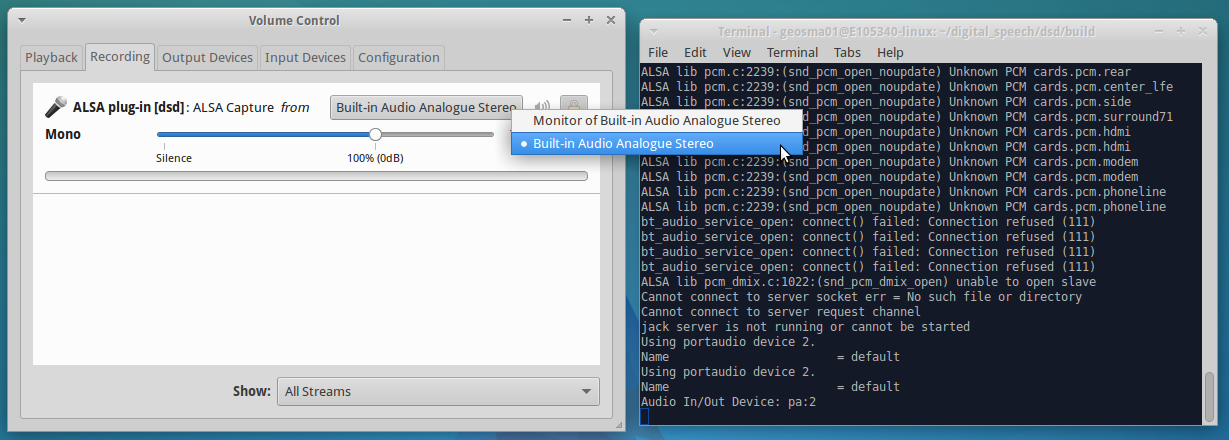Image resolution: width=1229 pixels, height=440 pixels.
Task: Click the 'cards.pcm.center_lfe' terminal line
Action: [907, 86]
